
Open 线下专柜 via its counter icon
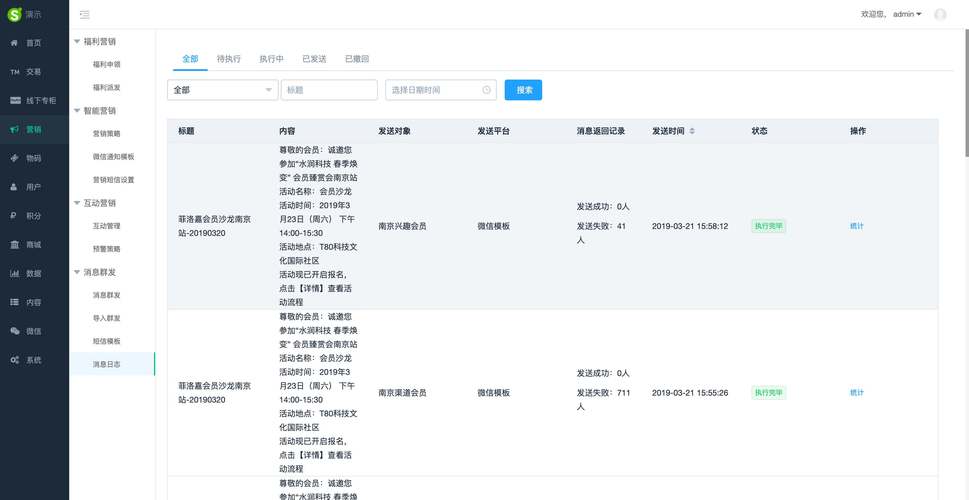tap(14, 101)
